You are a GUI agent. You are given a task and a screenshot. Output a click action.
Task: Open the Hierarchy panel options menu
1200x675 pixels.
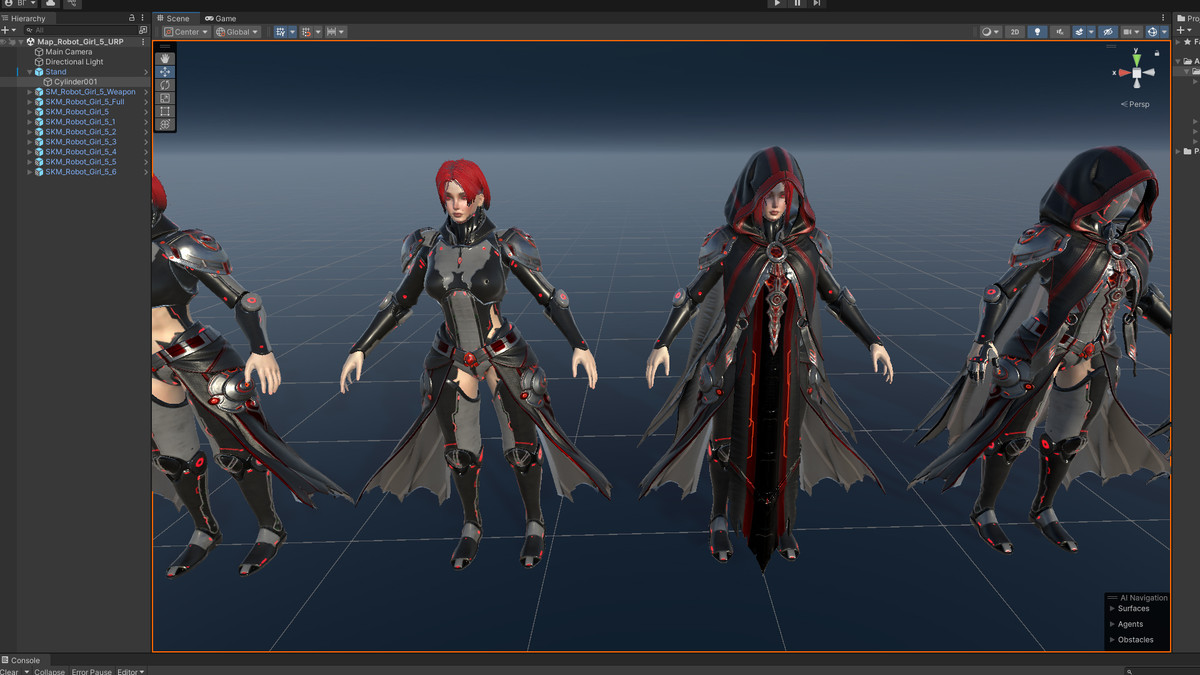143,18
